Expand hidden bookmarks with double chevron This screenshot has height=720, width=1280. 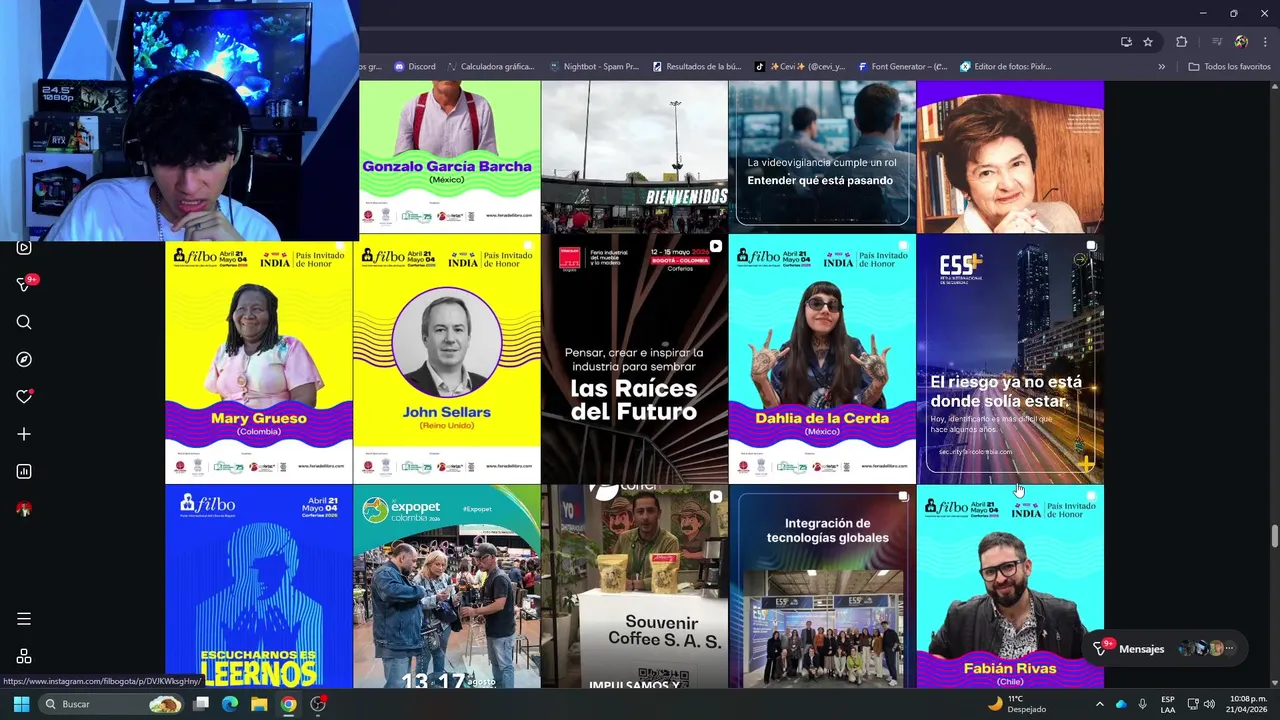(x=1161, y=67)
